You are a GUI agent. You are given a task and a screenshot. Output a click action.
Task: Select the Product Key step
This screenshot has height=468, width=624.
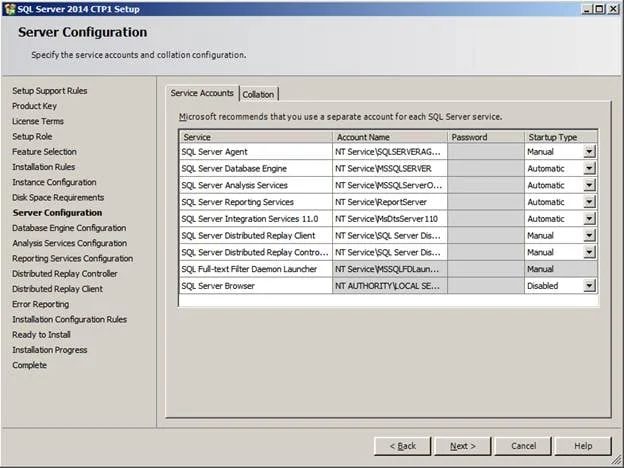(x=34, y=106)
